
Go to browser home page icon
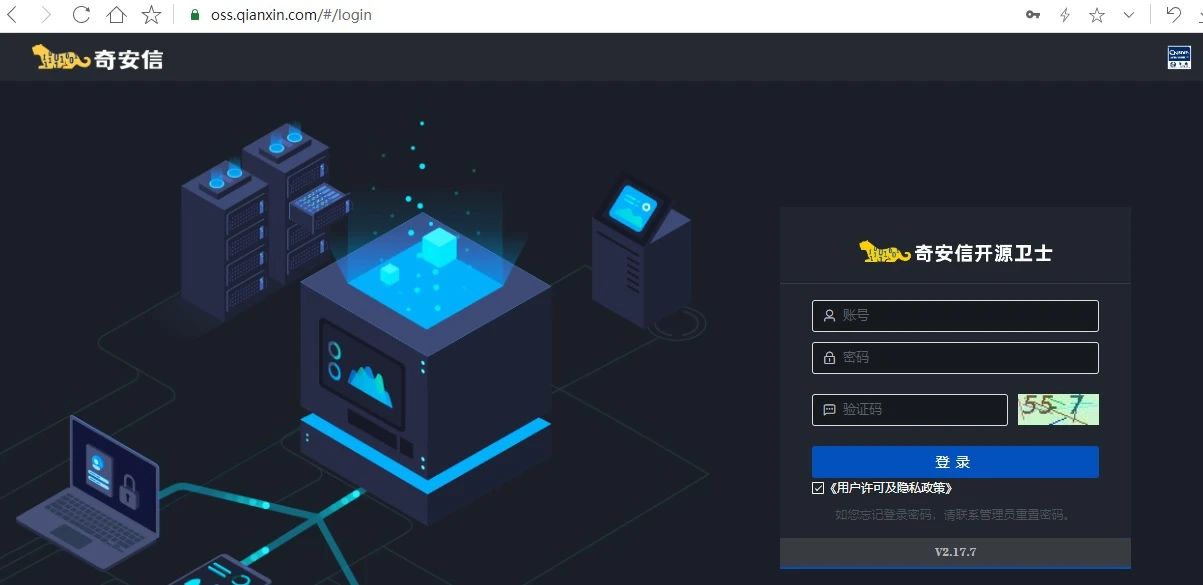tap(116, 15)
